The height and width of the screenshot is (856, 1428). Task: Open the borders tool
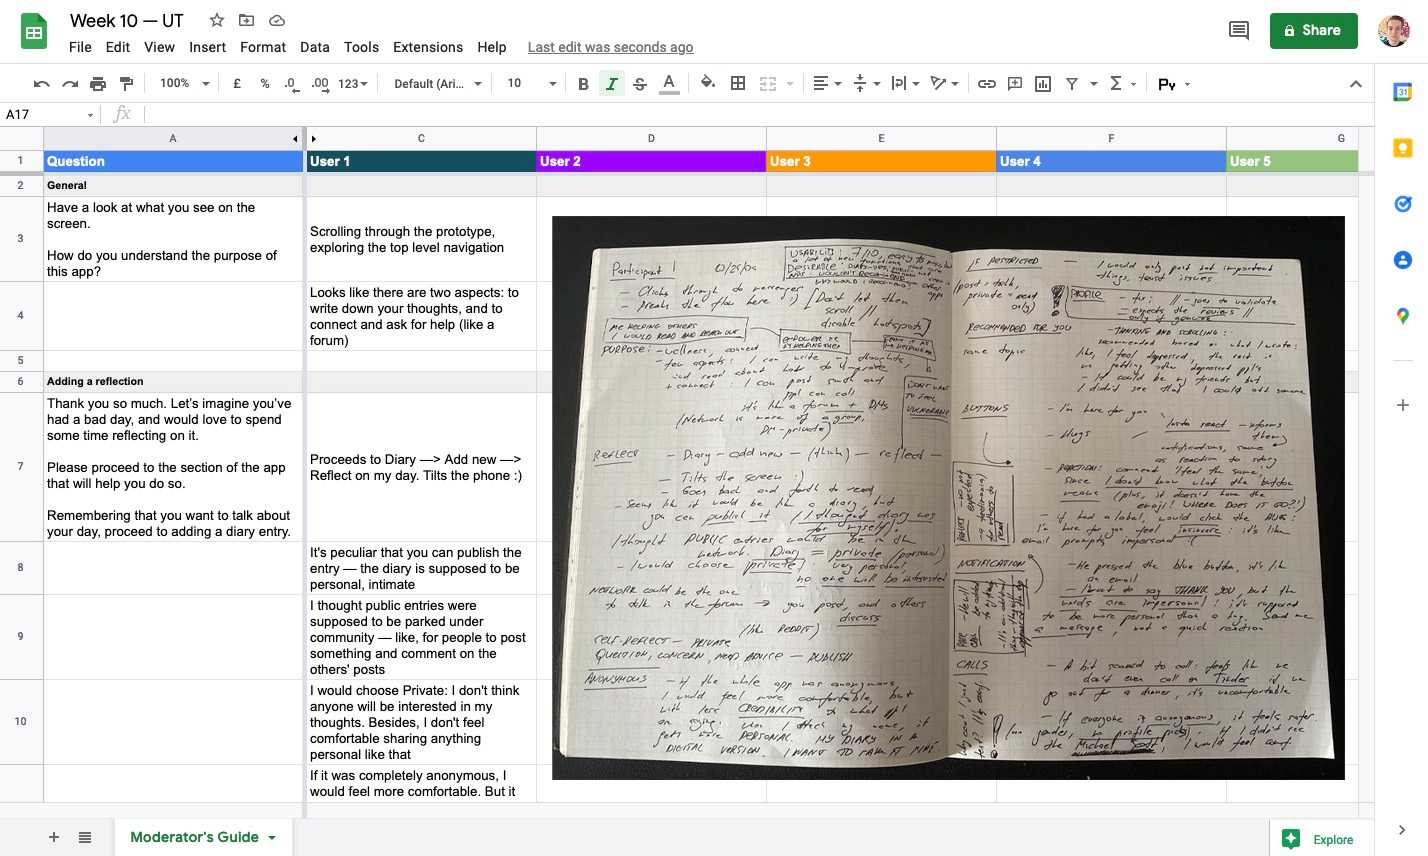coord(738,84)
